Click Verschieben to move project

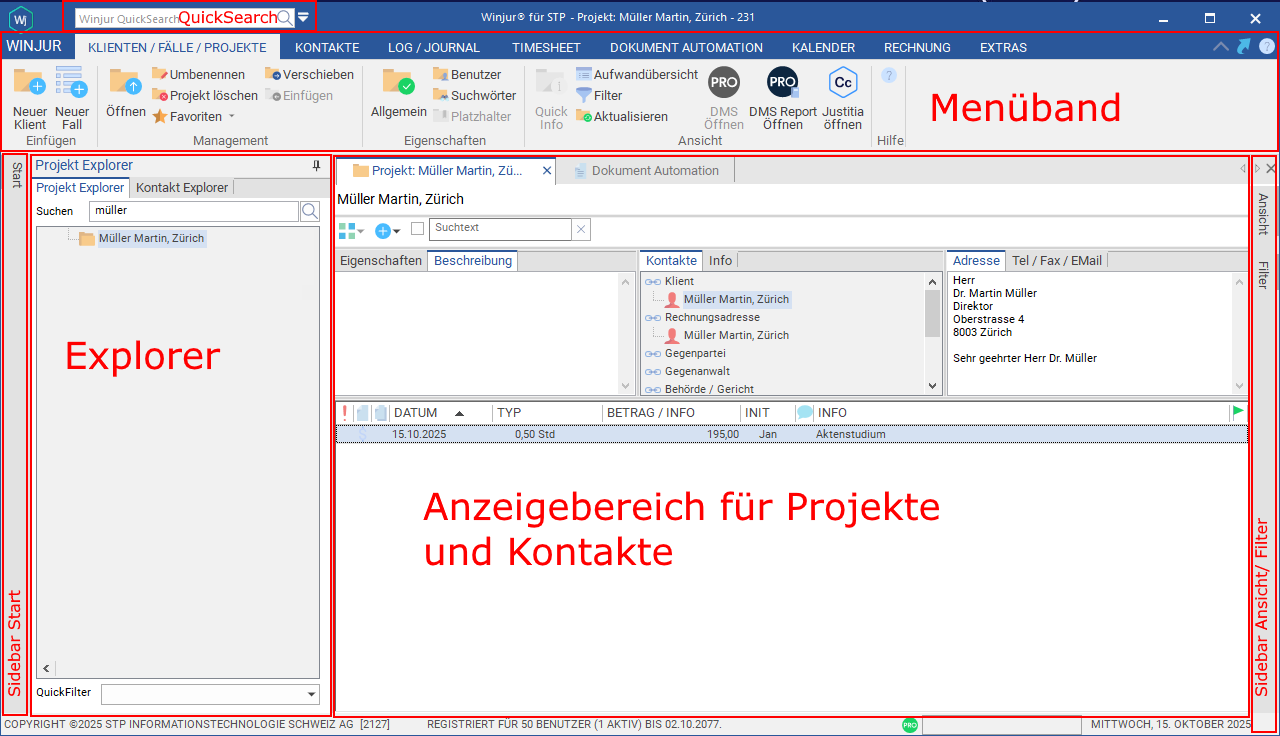[x=309, y=74]
